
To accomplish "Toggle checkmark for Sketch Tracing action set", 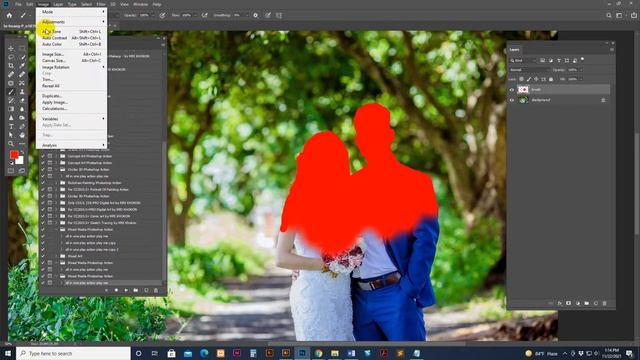I will pyautogui.click(x=43, y=223).
